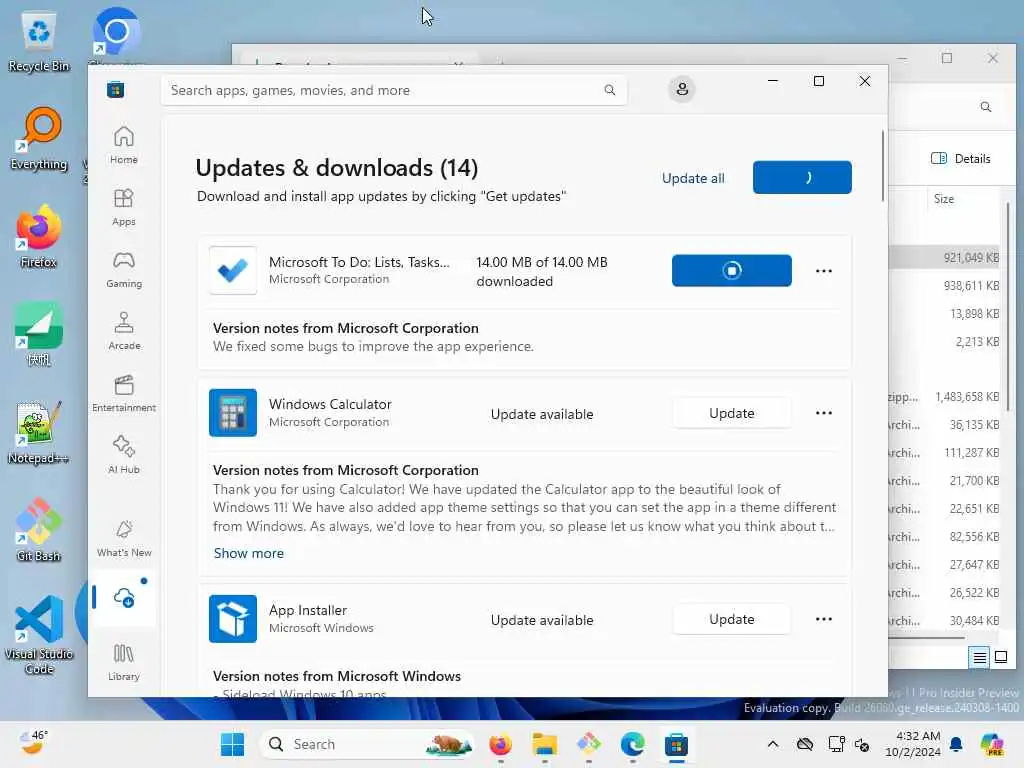The image size is (1024, 768).
Task: Open the user account profile icon
Action: click(682, 89)
